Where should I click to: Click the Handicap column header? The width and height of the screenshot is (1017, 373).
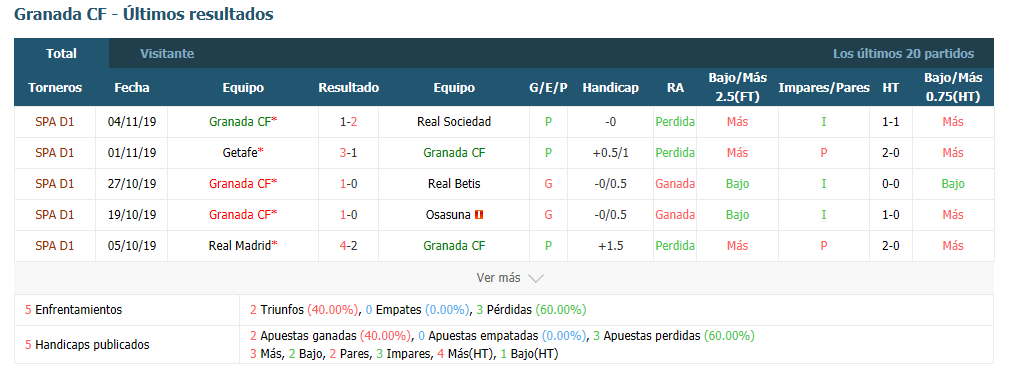tap(610, 88)
